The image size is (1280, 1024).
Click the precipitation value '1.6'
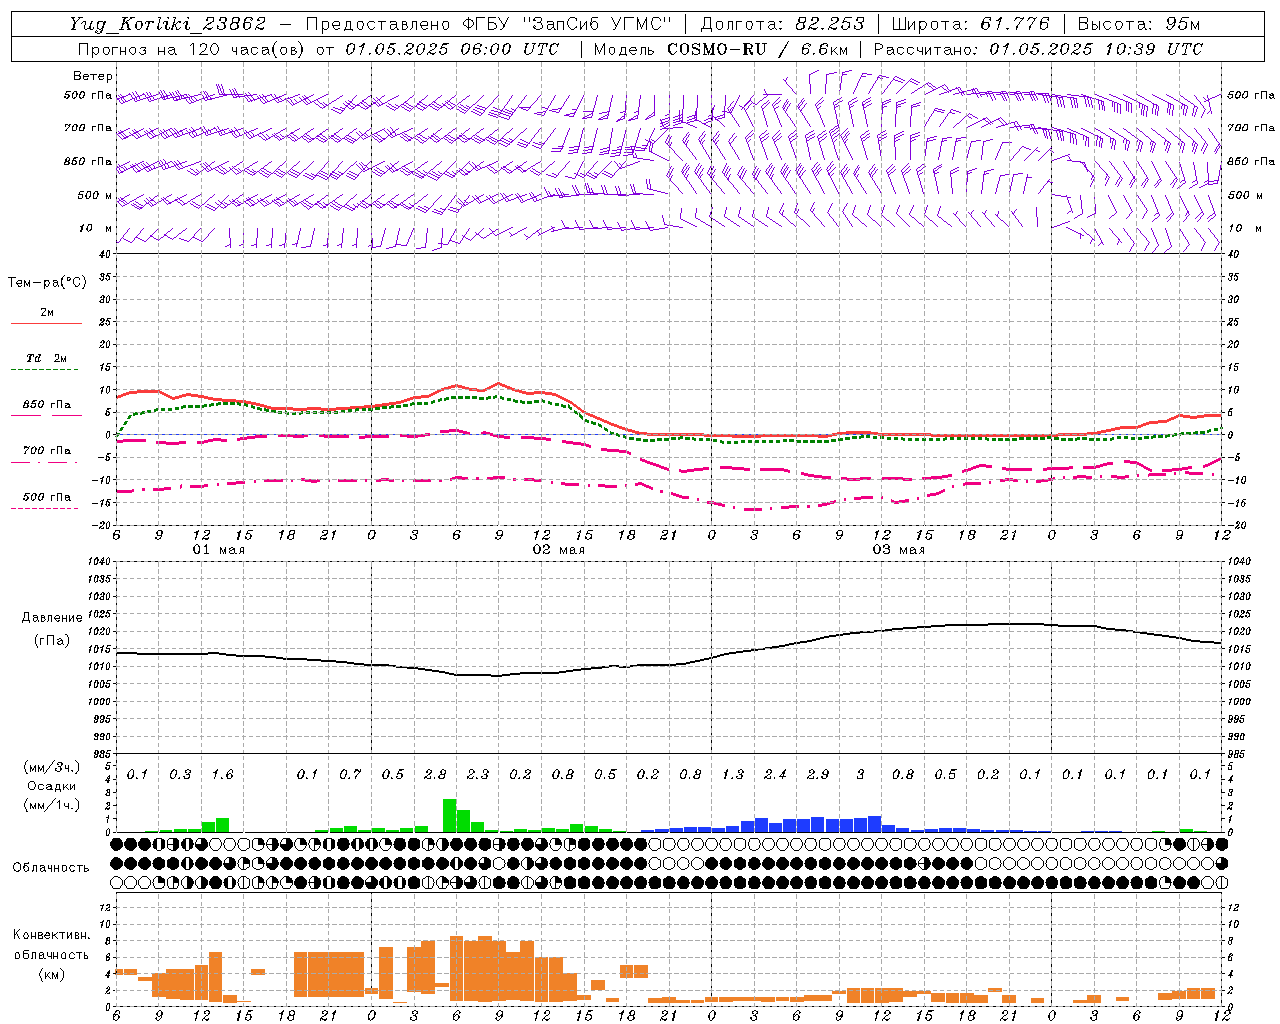tap(222, 775)
